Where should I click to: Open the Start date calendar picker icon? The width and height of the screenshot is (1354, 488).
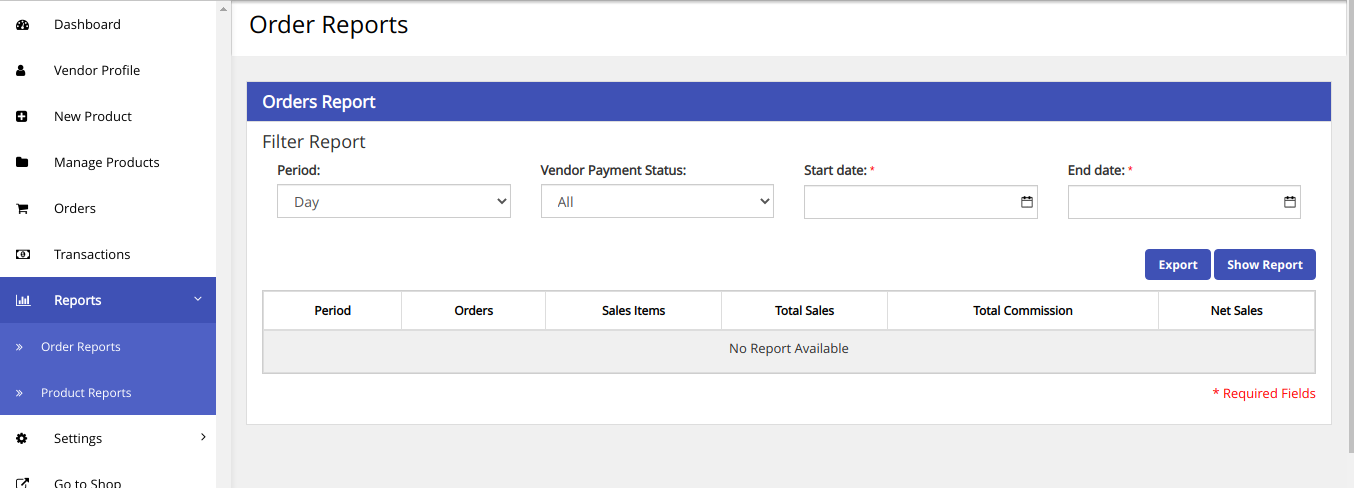click(1026, 202)
